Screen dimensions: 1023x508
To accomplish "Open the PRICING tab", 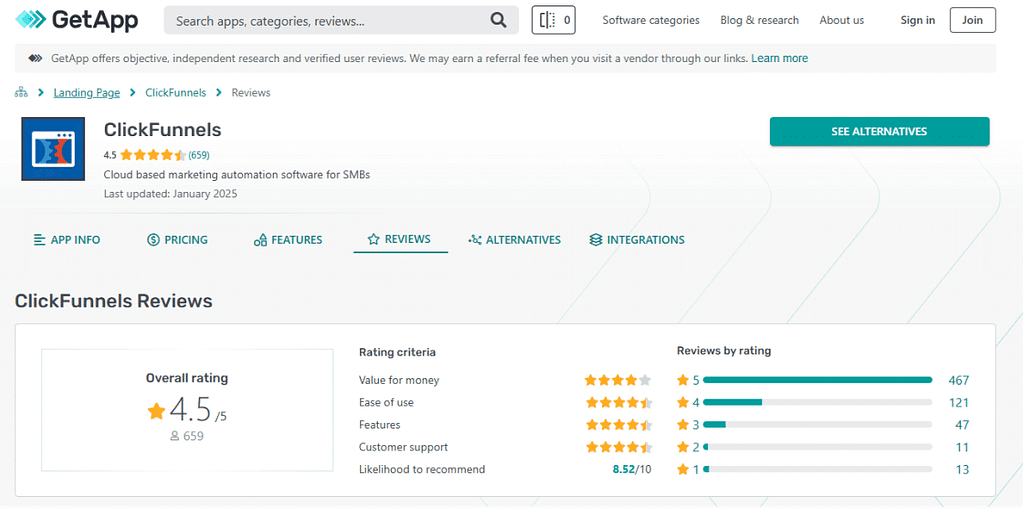I will 177,240.
